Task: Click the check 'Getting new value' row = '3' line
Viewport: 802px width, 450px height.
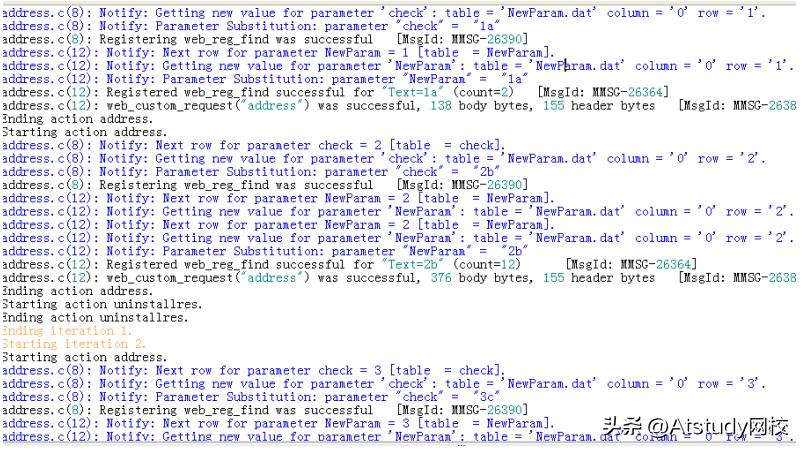Action: tap(384, 384)
